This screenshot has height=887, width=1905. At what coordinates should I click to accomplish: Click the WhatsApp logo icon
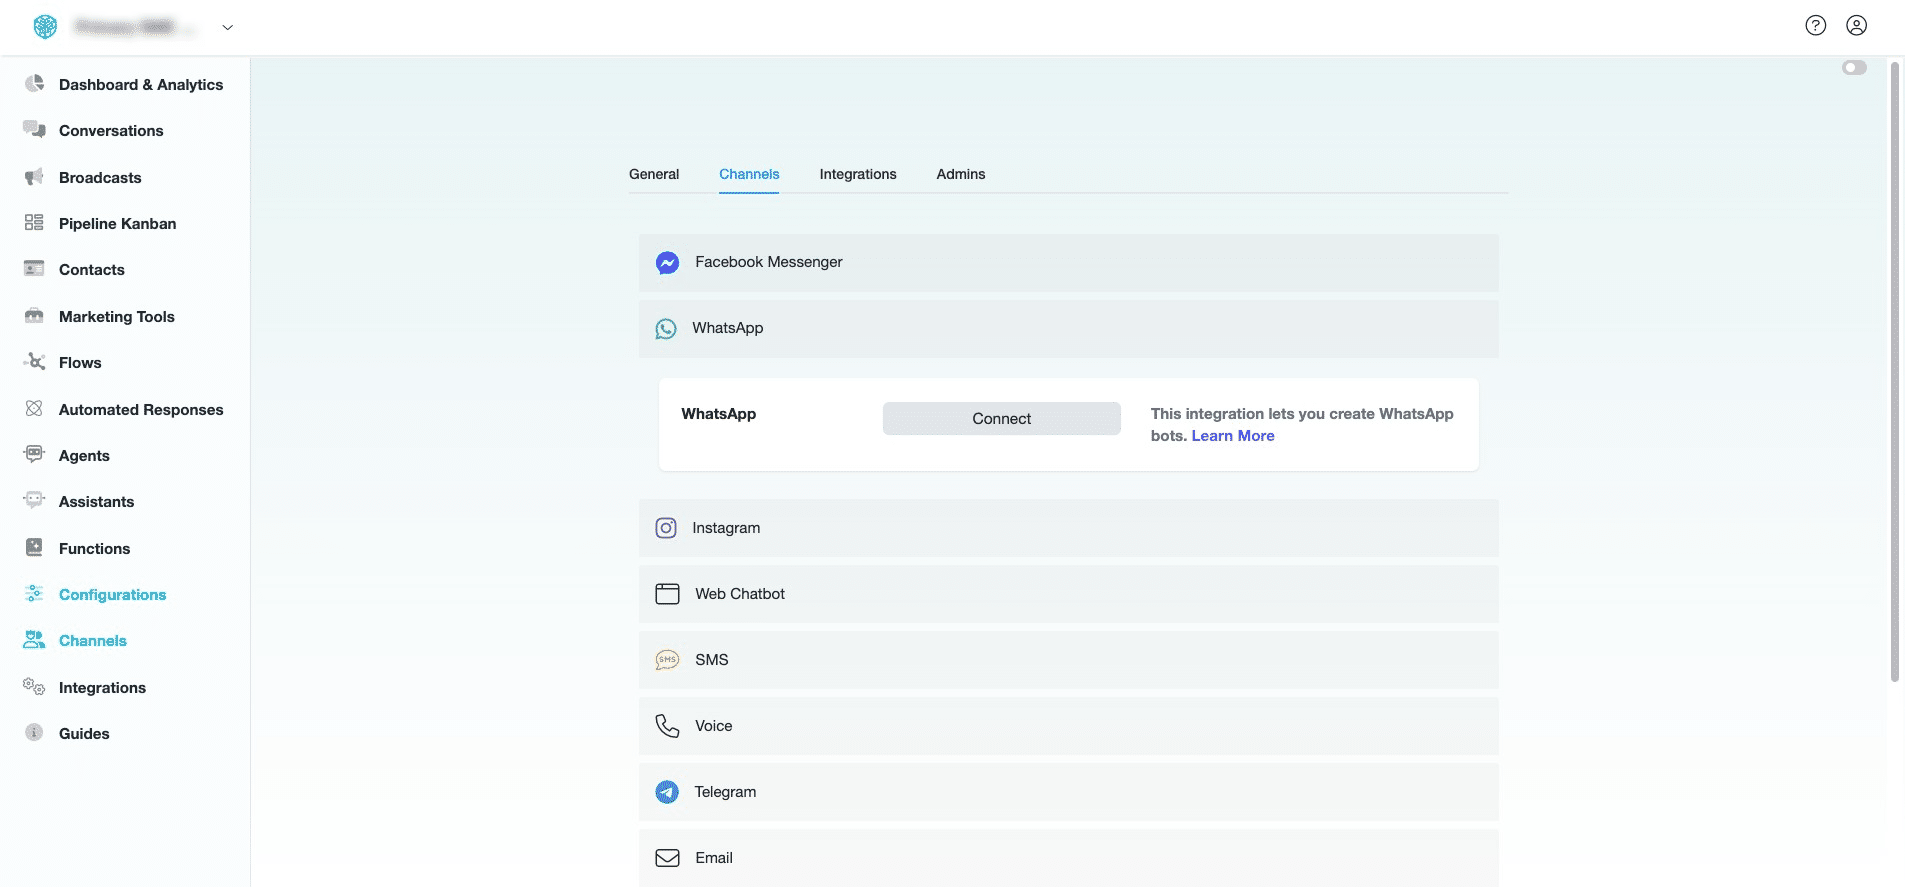point(666,329)
